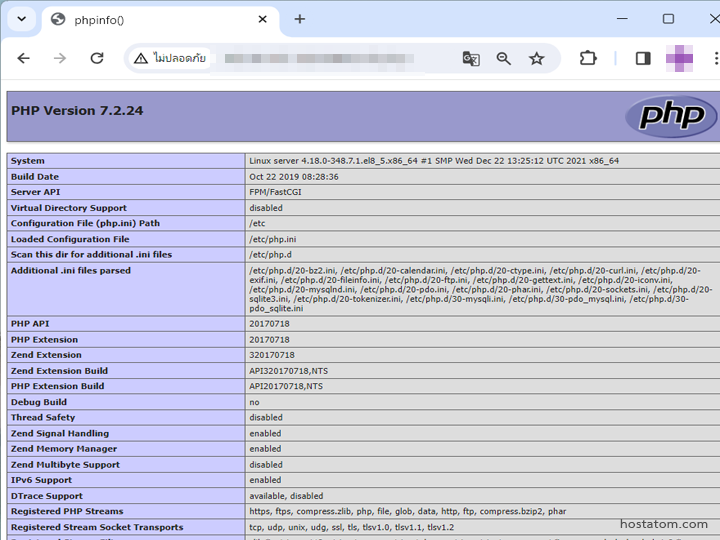Open the Google Translate icon in address bar
Screen dimensions: 720x540
(x=471, y=58)
